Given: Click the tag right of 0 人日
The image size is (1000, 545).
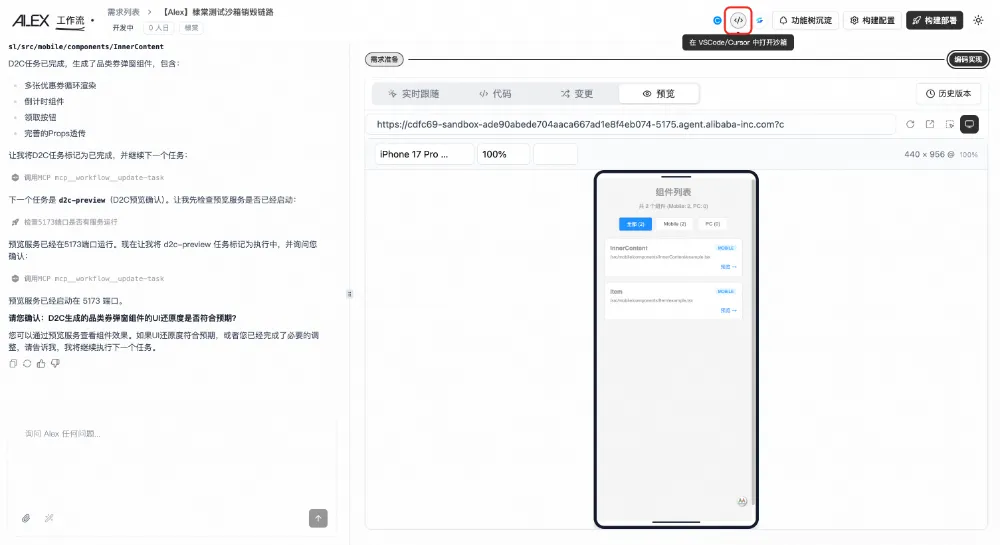Looking at the screenshot, I should click(191, 28).
